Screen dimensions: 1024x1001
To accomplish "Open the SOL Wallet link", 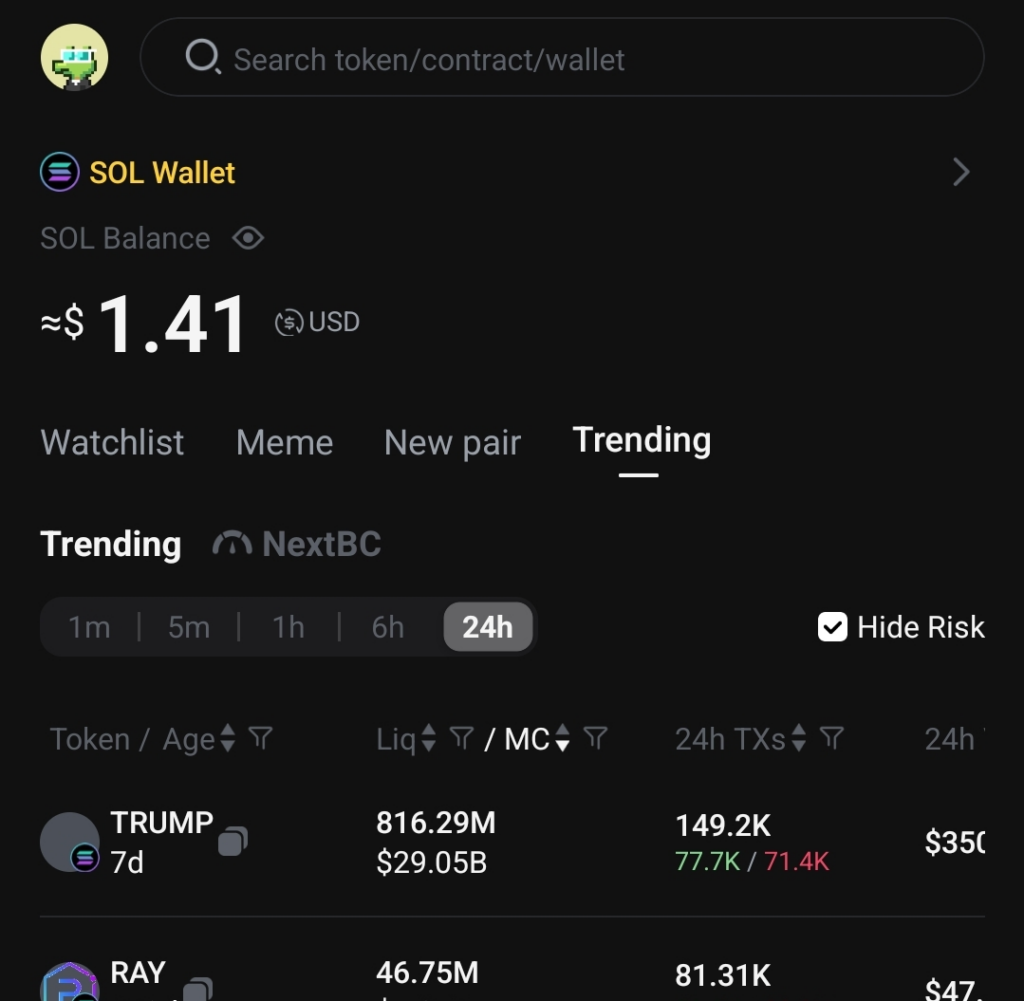I will click(x=162, y=172).
